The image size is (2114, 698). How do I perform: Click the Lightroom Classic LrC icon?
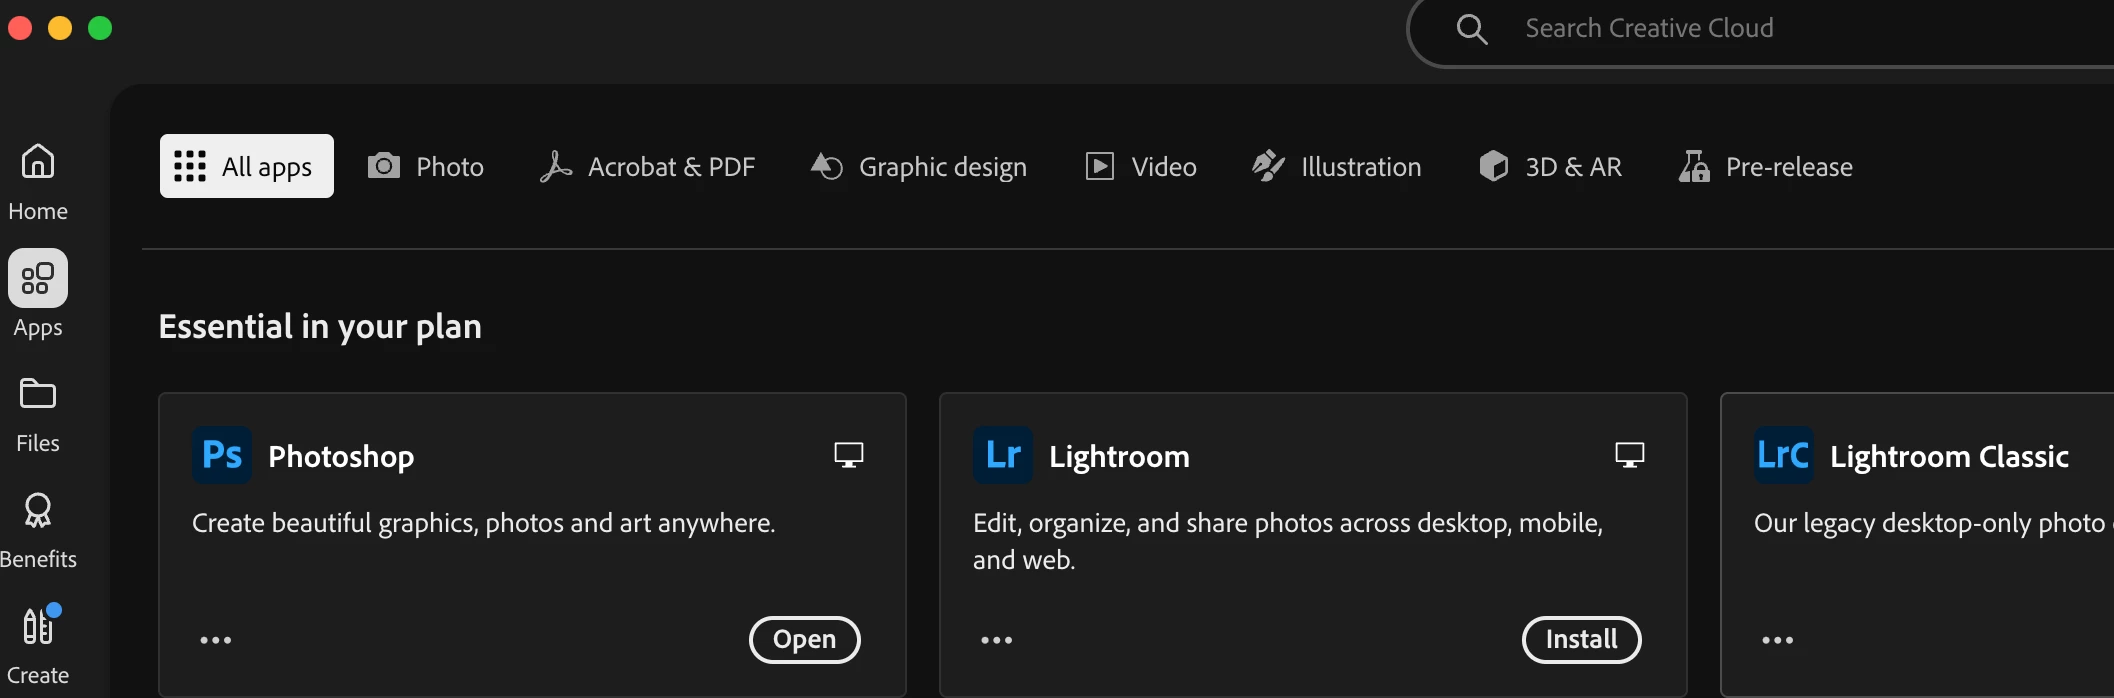click(x=1784, y=455)
